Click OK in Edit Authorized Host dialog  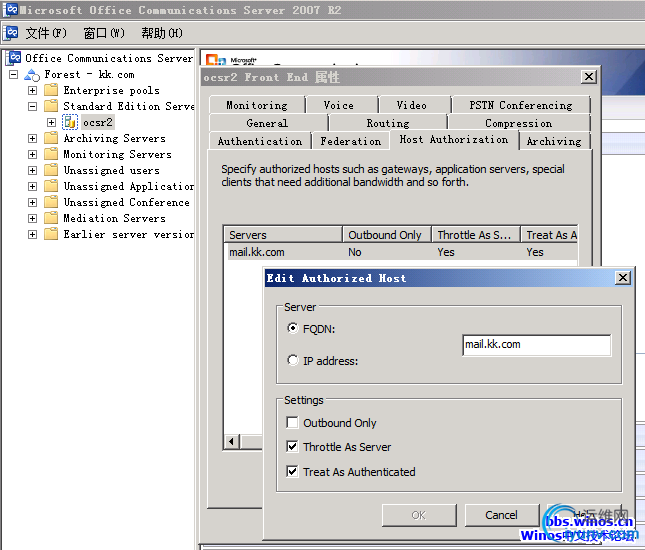click(x=419, y=515)
